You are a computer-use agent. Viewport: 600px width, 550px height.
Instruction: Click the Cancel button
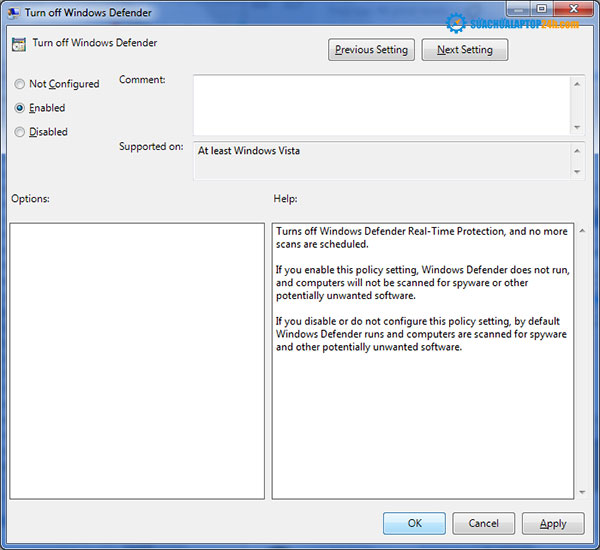[484, 523]
